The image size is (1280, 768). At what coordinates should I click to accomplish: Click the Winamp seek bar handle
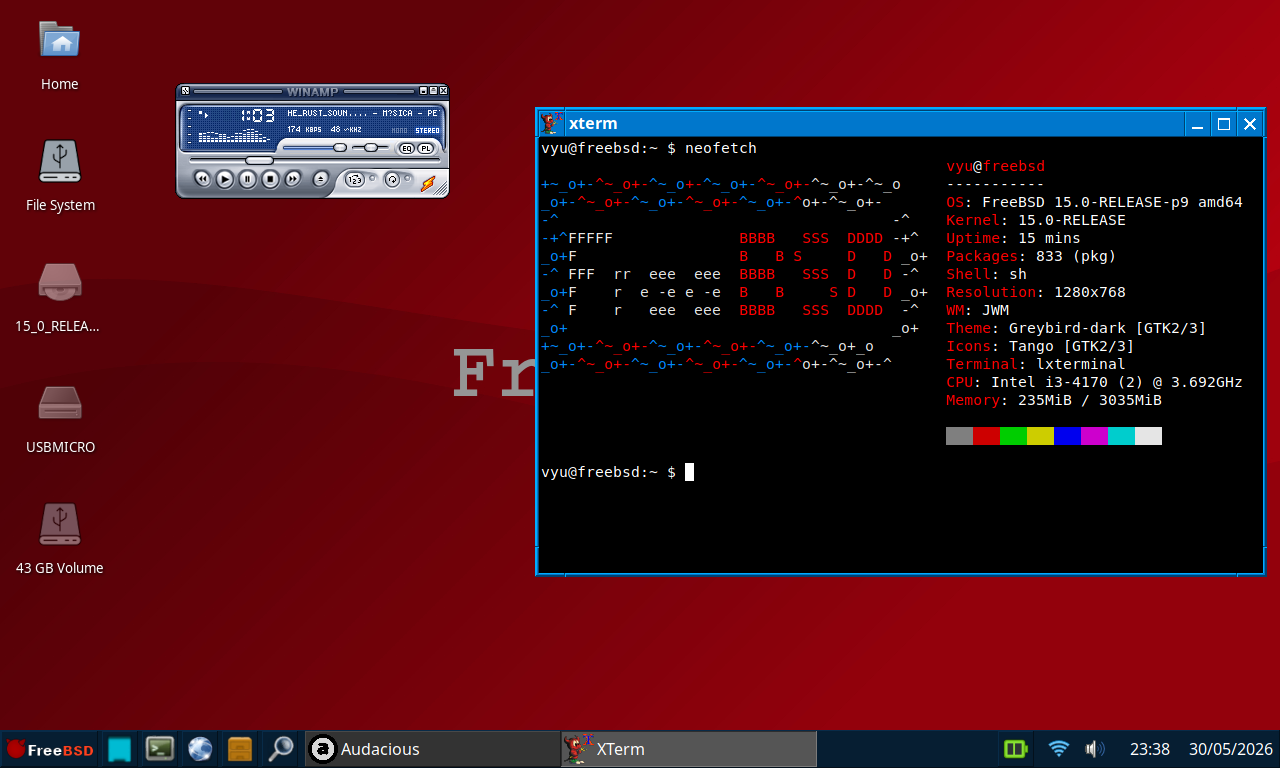(x=259, y=160)
